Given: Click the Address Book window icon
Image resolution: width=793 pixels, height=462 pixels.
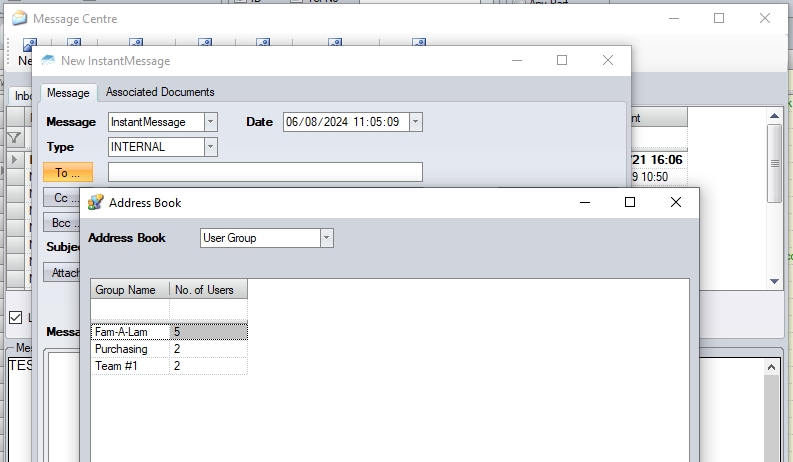Looking at the screenshot, I should (95, 202).
